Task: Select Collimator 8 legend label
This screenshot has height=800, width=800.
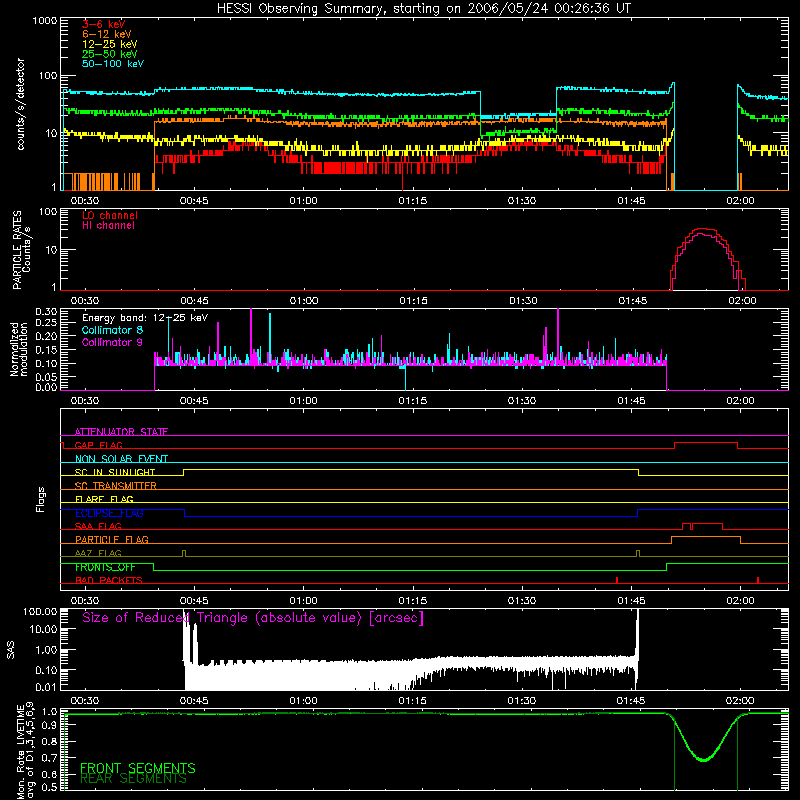Action: [112, 330]
